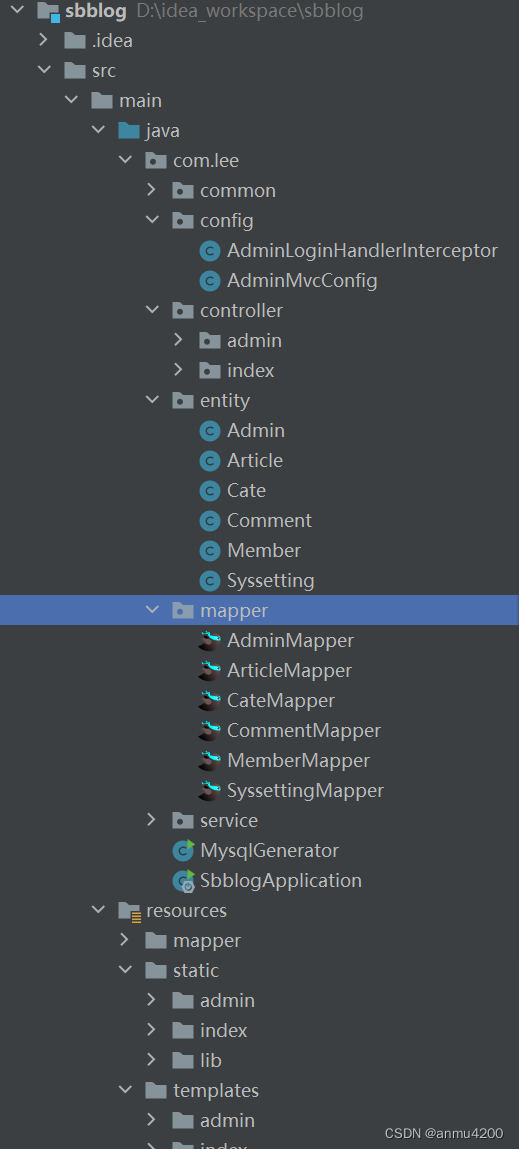Click the config package folder icon
The height and width of the screenshot is (1149, 519).
(183, 221)
